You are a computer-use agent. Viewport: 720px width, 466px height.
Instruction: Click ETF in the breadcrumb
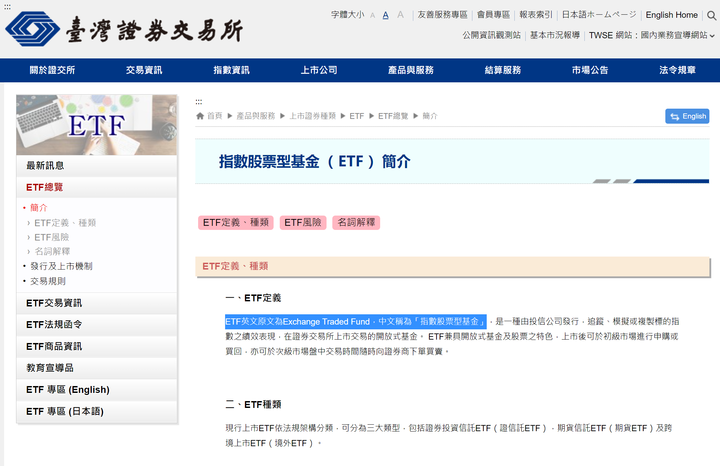click(x=356, y=116)
